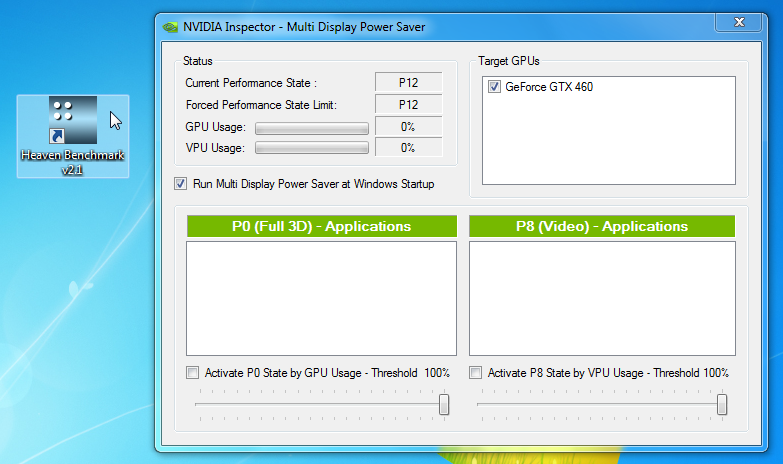The image size is (783, 464).
Task: Click the VPU Usage percentage readout
Action: click(x=408, y=148)
